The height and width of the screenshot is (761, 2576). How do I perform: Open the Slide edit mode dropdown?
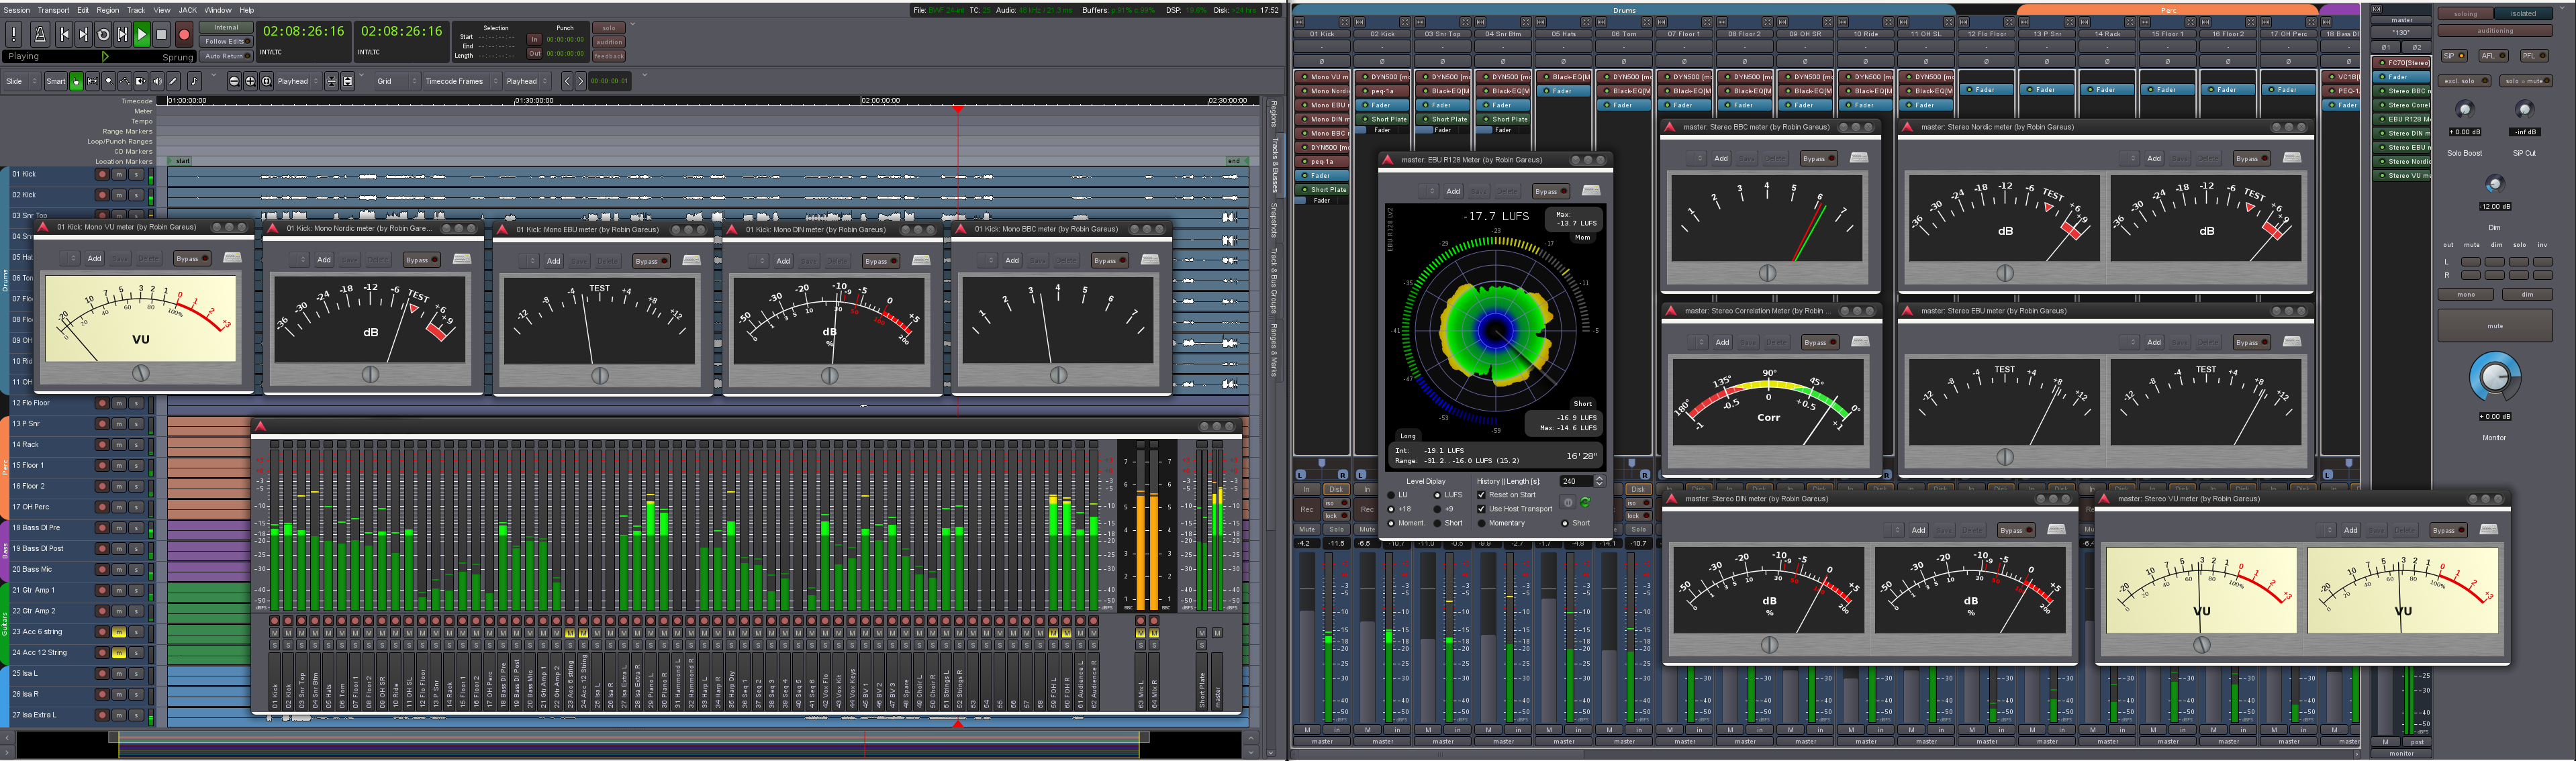coord(21,81)
